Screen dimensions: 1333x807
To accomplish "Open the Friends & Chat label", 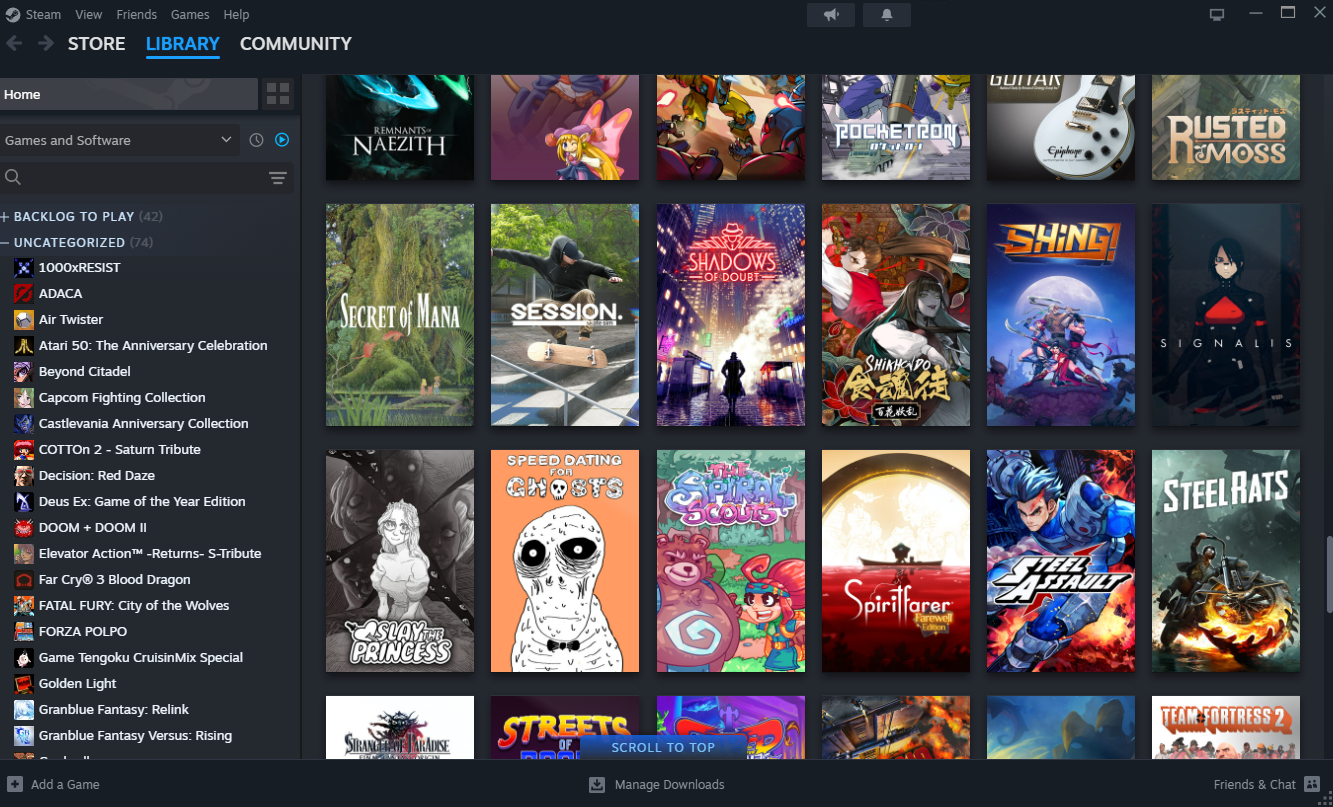I will pos(1255,784).
